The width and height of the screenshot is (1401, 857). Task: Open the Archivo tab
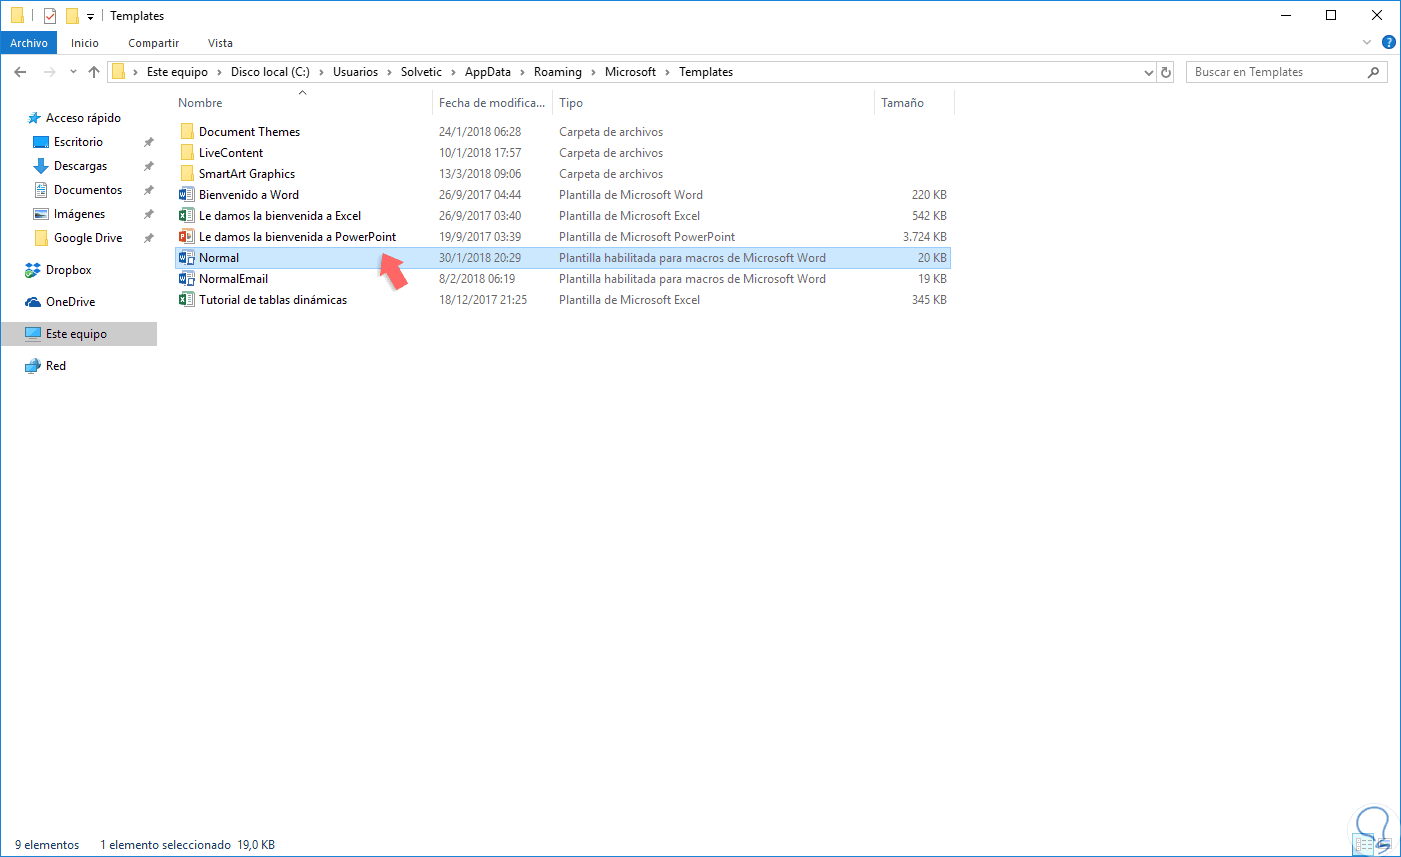29,43
